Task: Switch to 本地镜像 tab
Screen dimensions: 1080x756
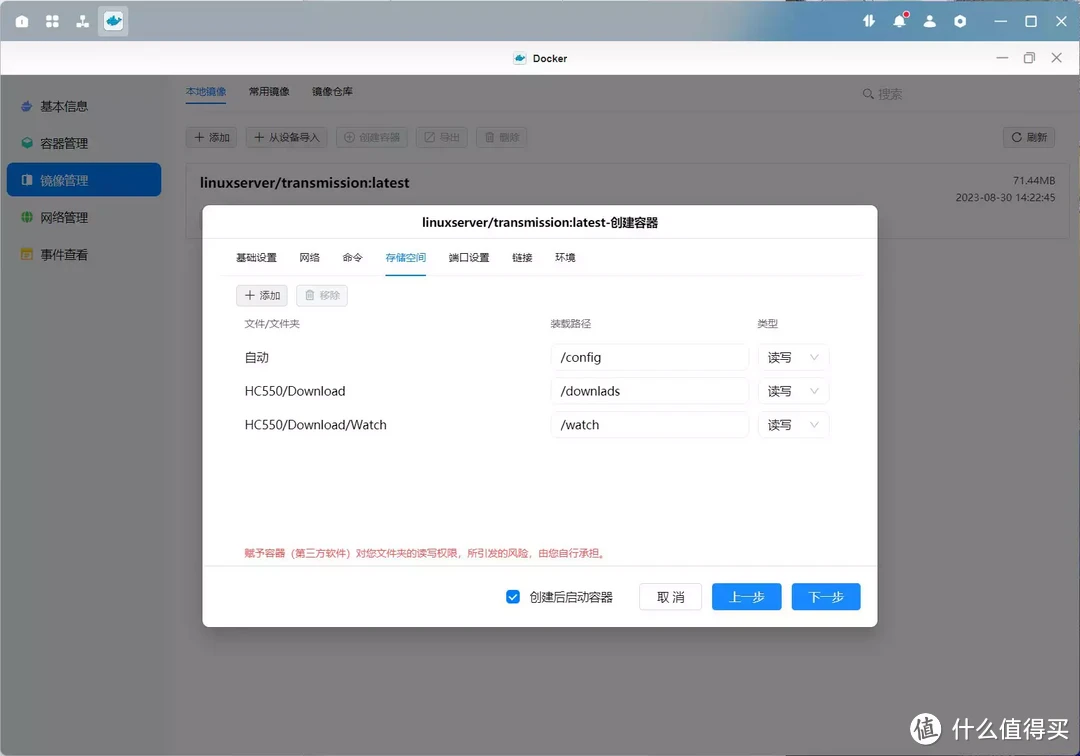Action: point(206,92)
